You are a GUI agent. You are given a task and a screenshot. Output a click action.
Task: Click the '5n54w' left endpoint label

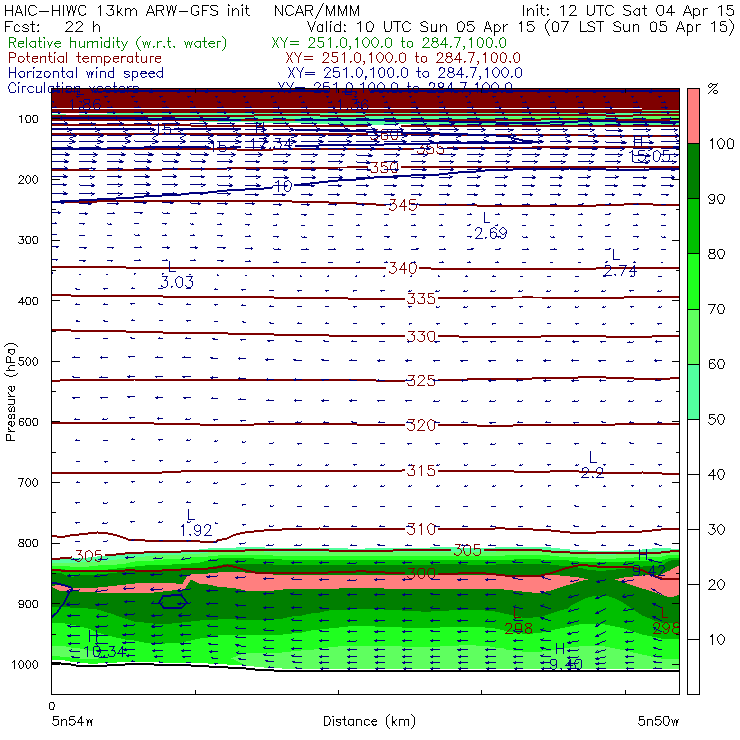click(72, 722)
